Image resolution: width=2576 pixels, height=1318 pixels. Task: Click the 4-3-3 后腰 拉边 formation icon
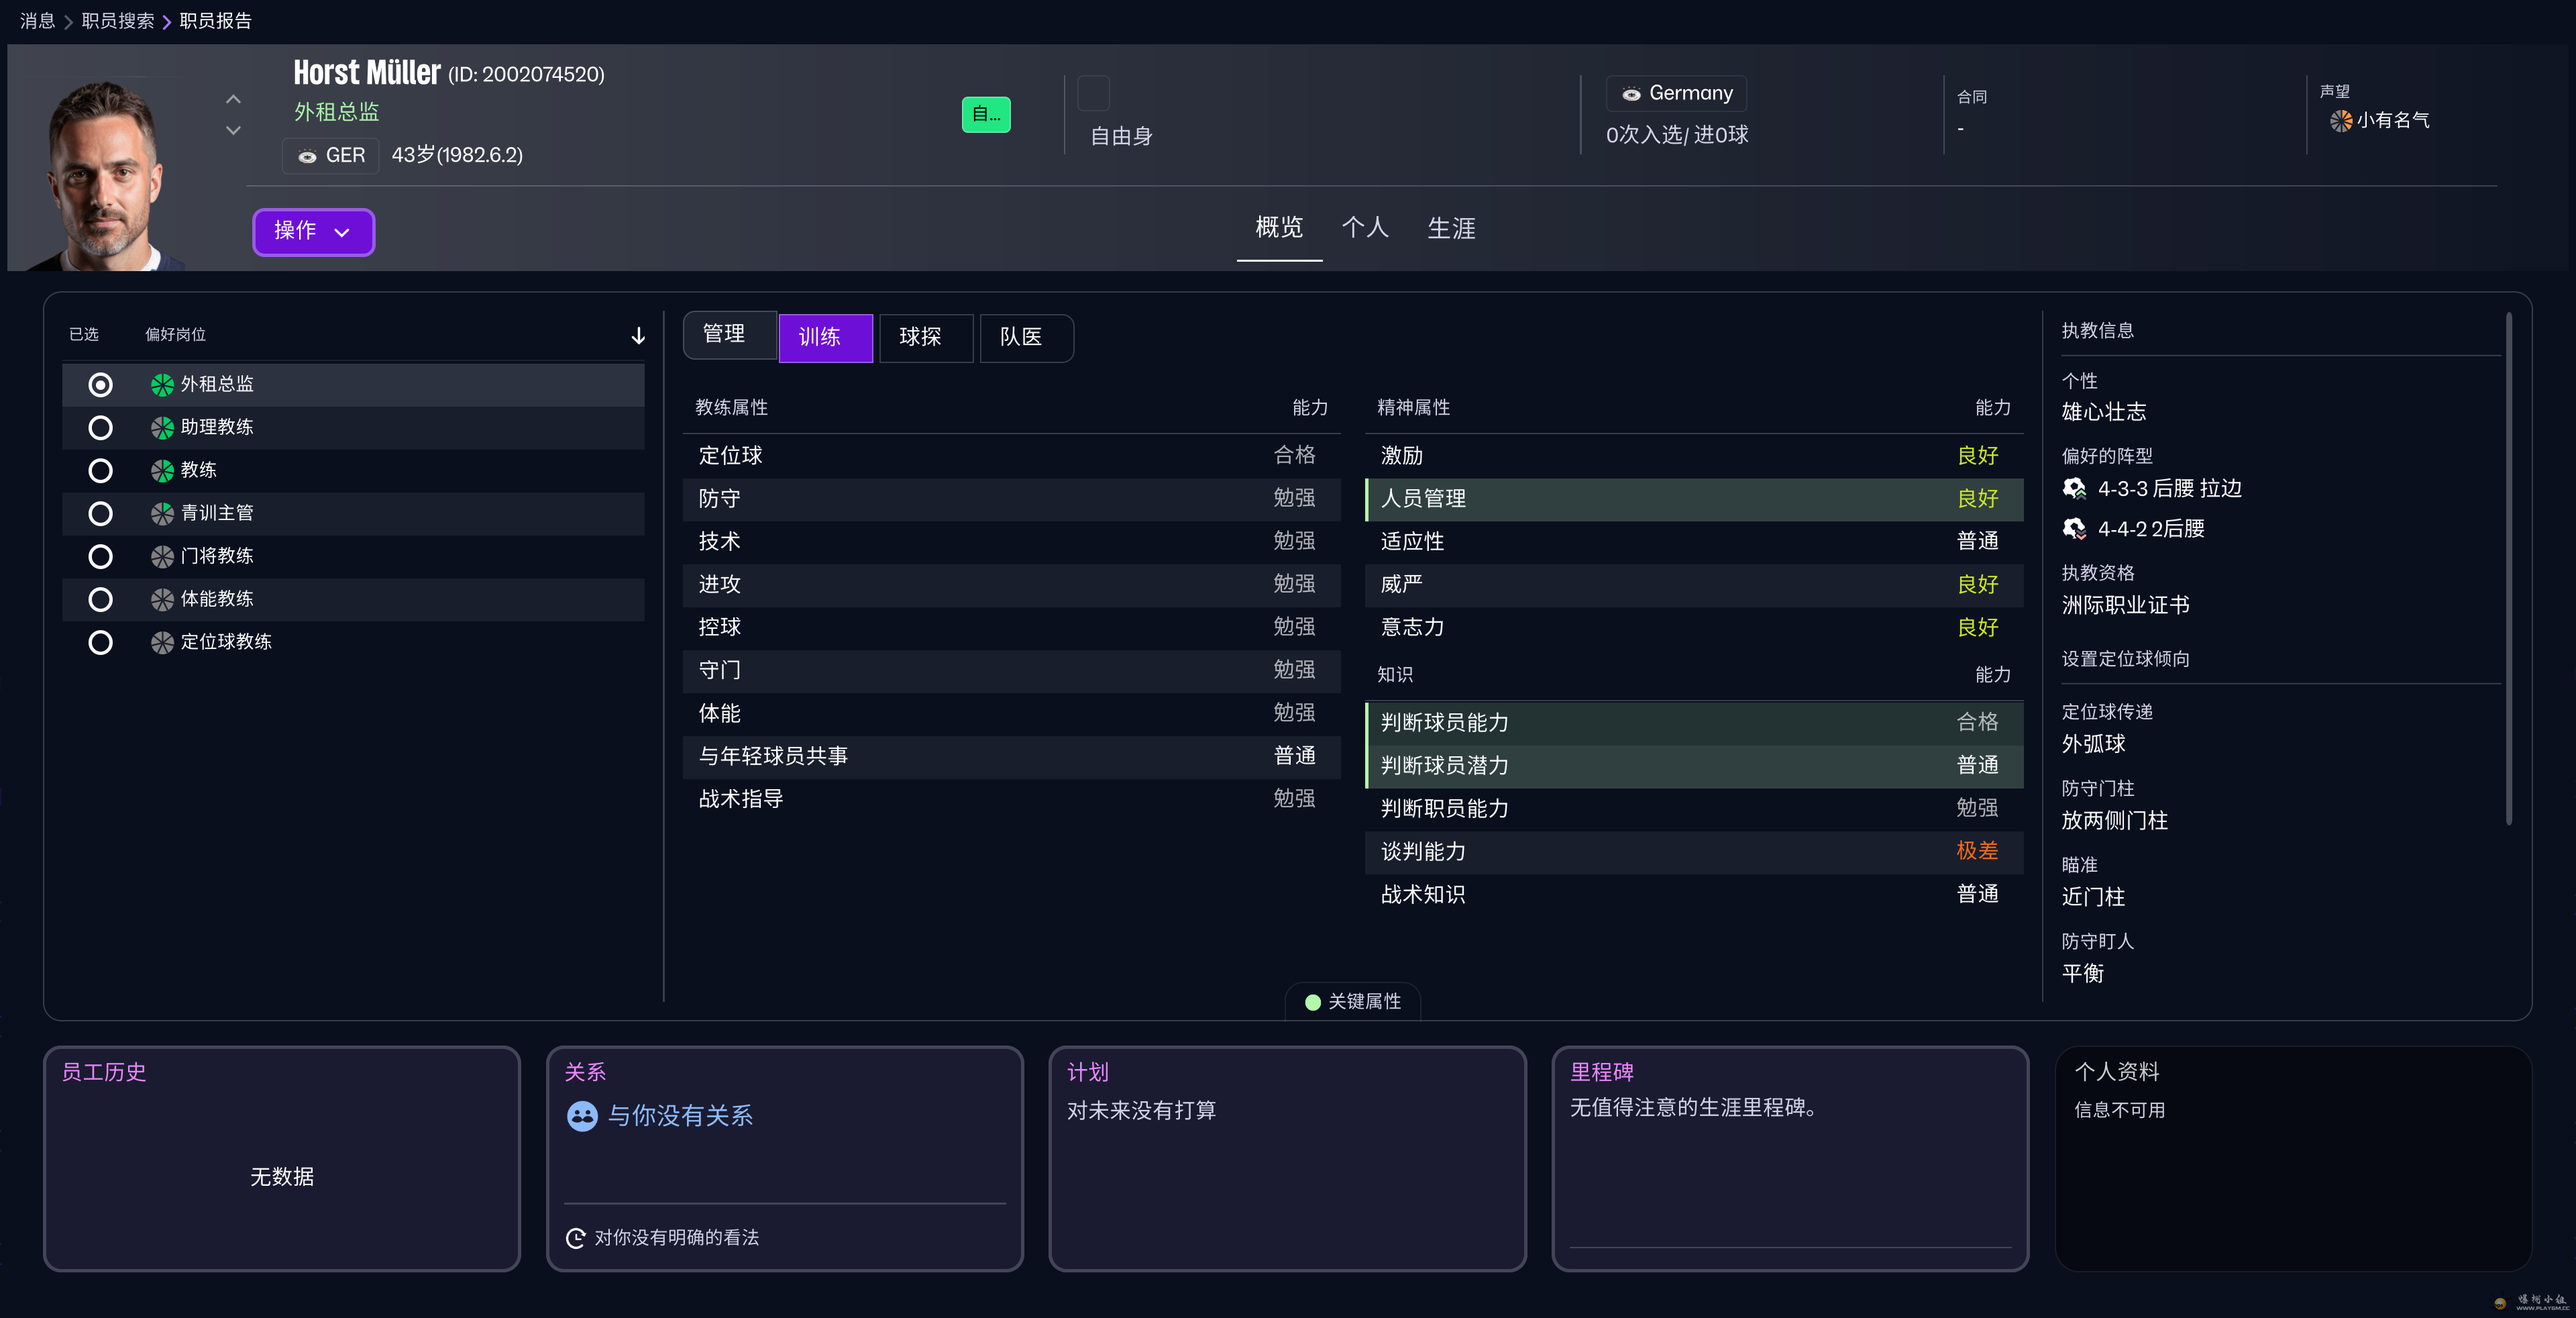coord(2074,488)
